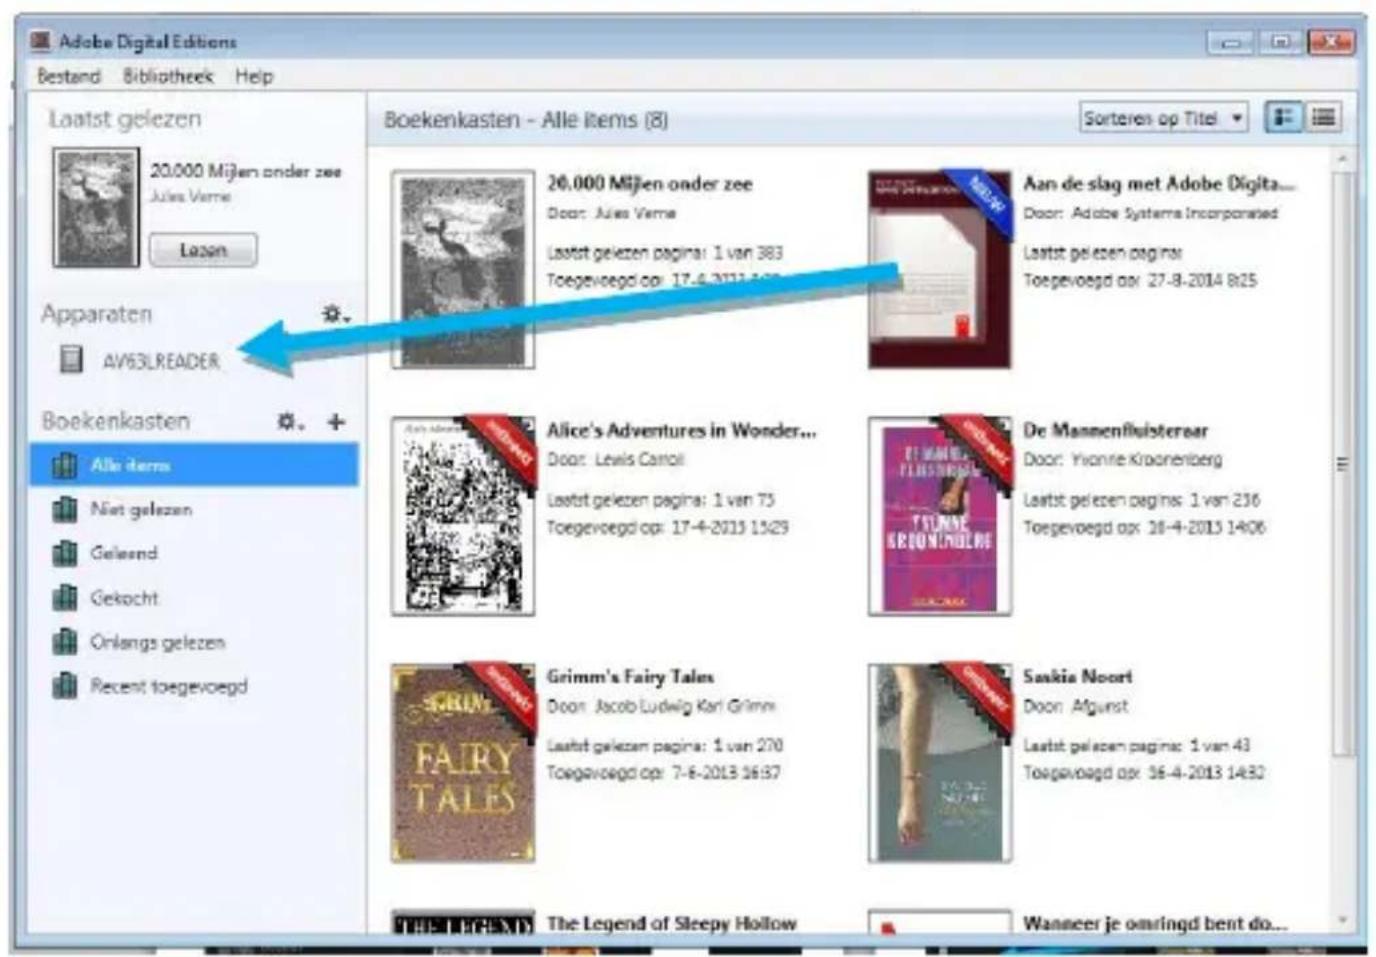Click The Legend of Sleepy Hollow title
The width and height of the screenshot is (1376, 957).
(x=671, y=923)
